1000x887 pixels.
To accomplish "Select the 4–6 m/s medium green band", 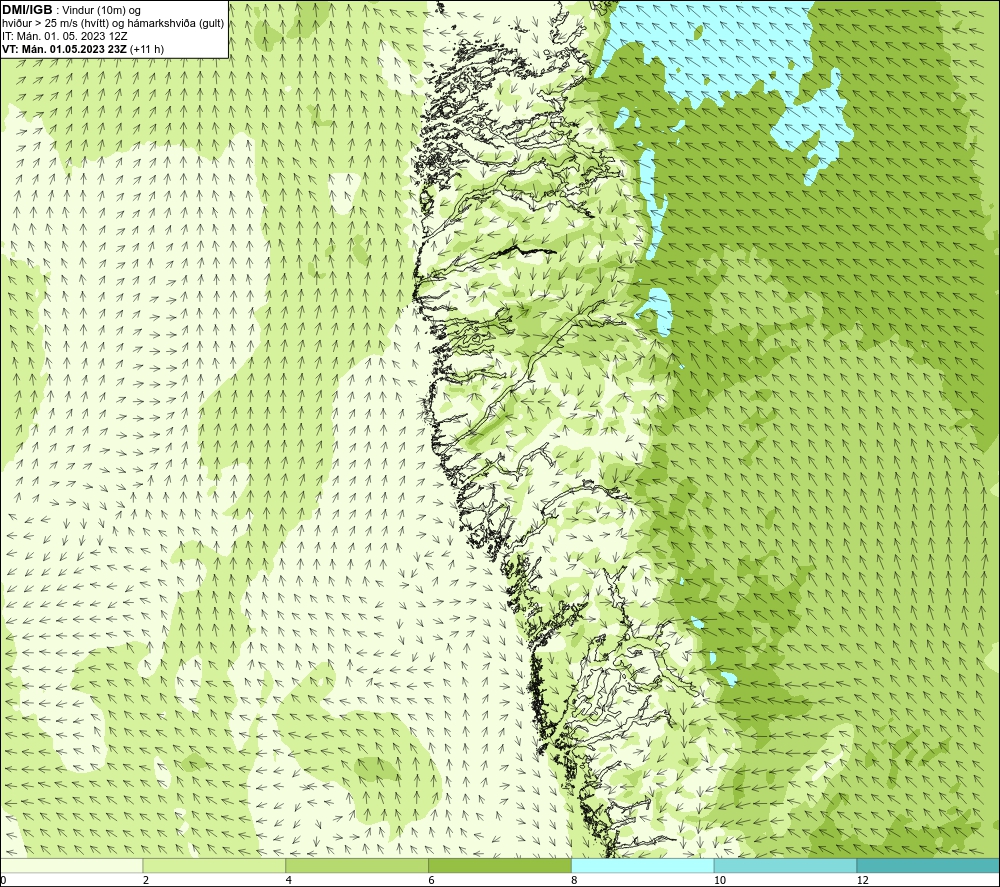I will 357,865.
